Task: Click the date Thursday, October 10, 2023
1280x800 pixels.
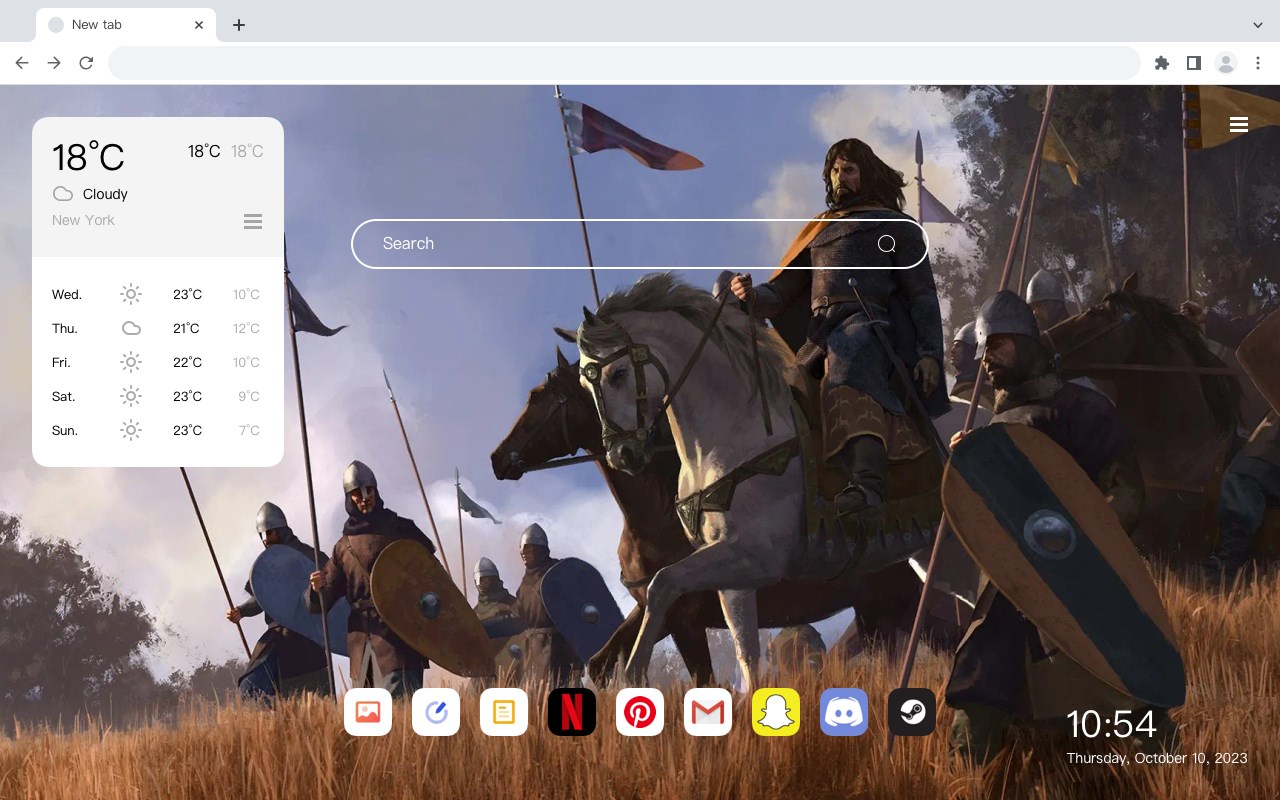Action: coord(1157,758)
